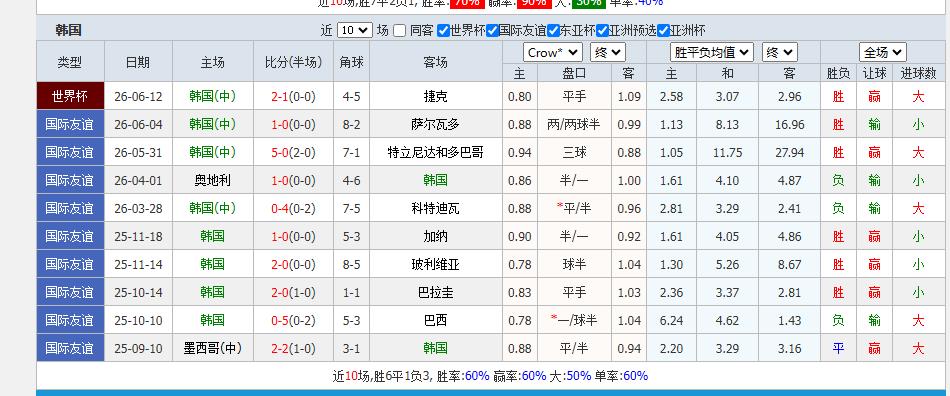Click the 捷克 team link

436,96
